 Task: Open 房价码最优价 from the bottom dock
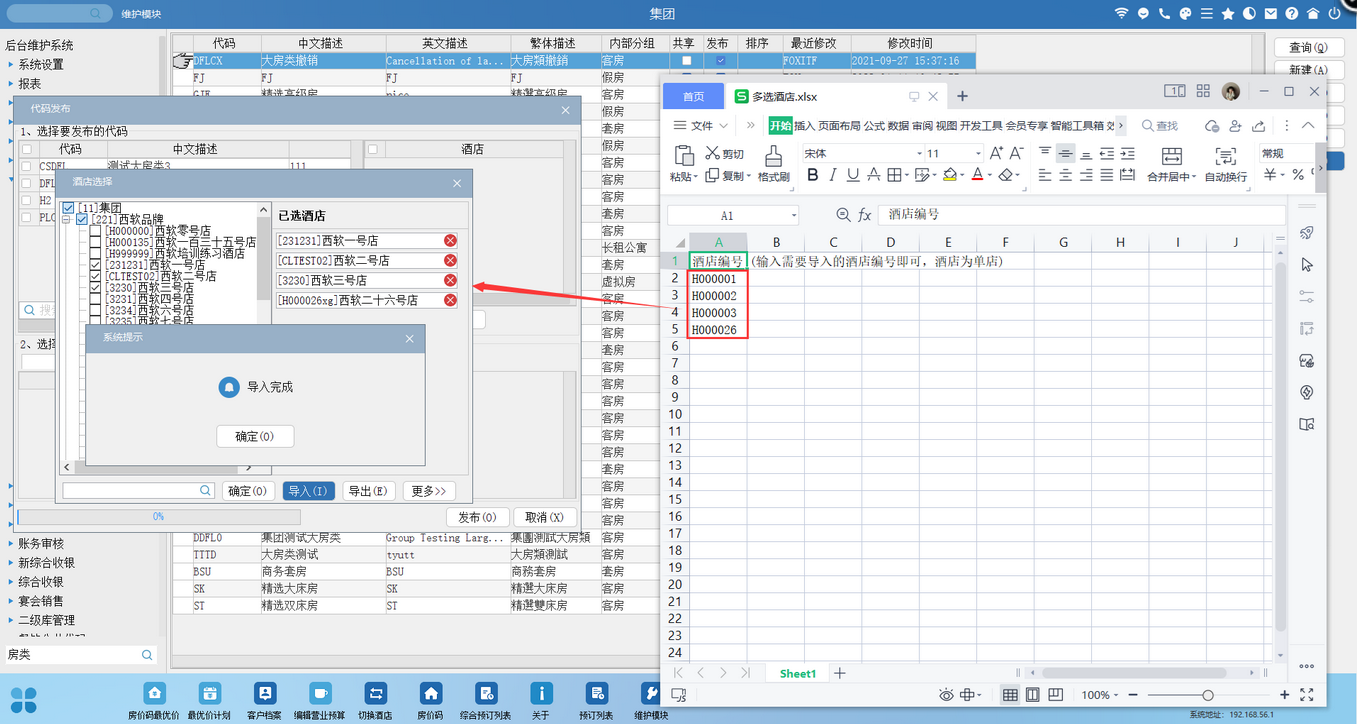[x=154, y=694]
